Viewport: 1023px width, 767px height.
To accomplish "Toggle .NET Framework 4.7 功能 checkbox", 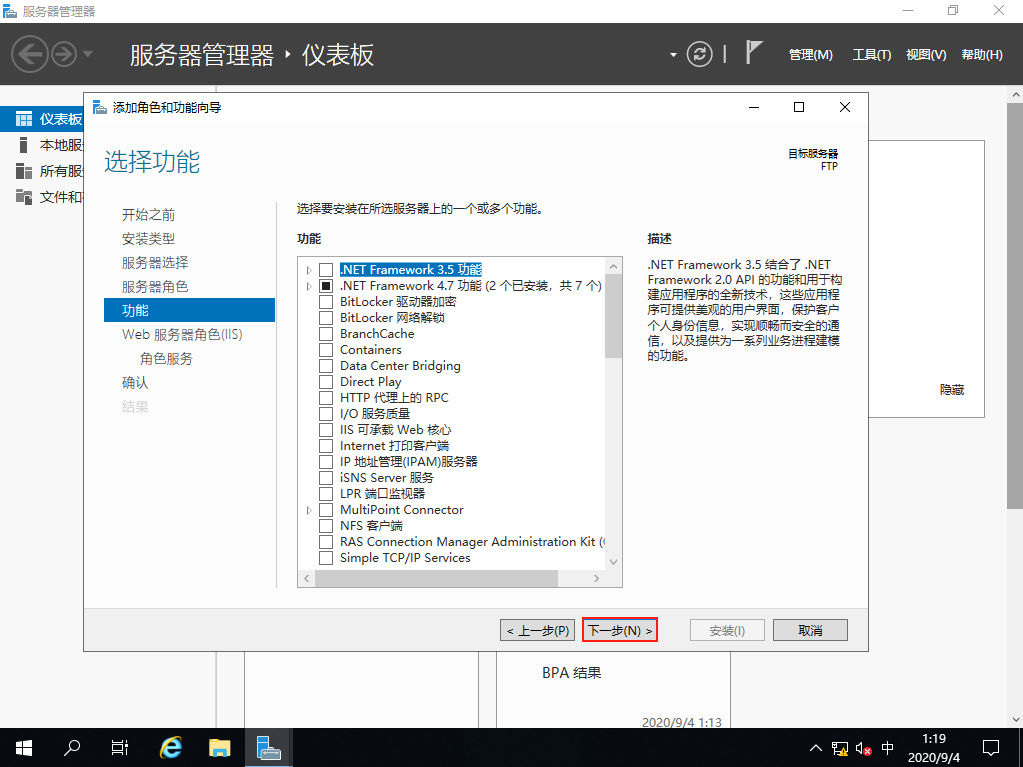I will [326, 286].
